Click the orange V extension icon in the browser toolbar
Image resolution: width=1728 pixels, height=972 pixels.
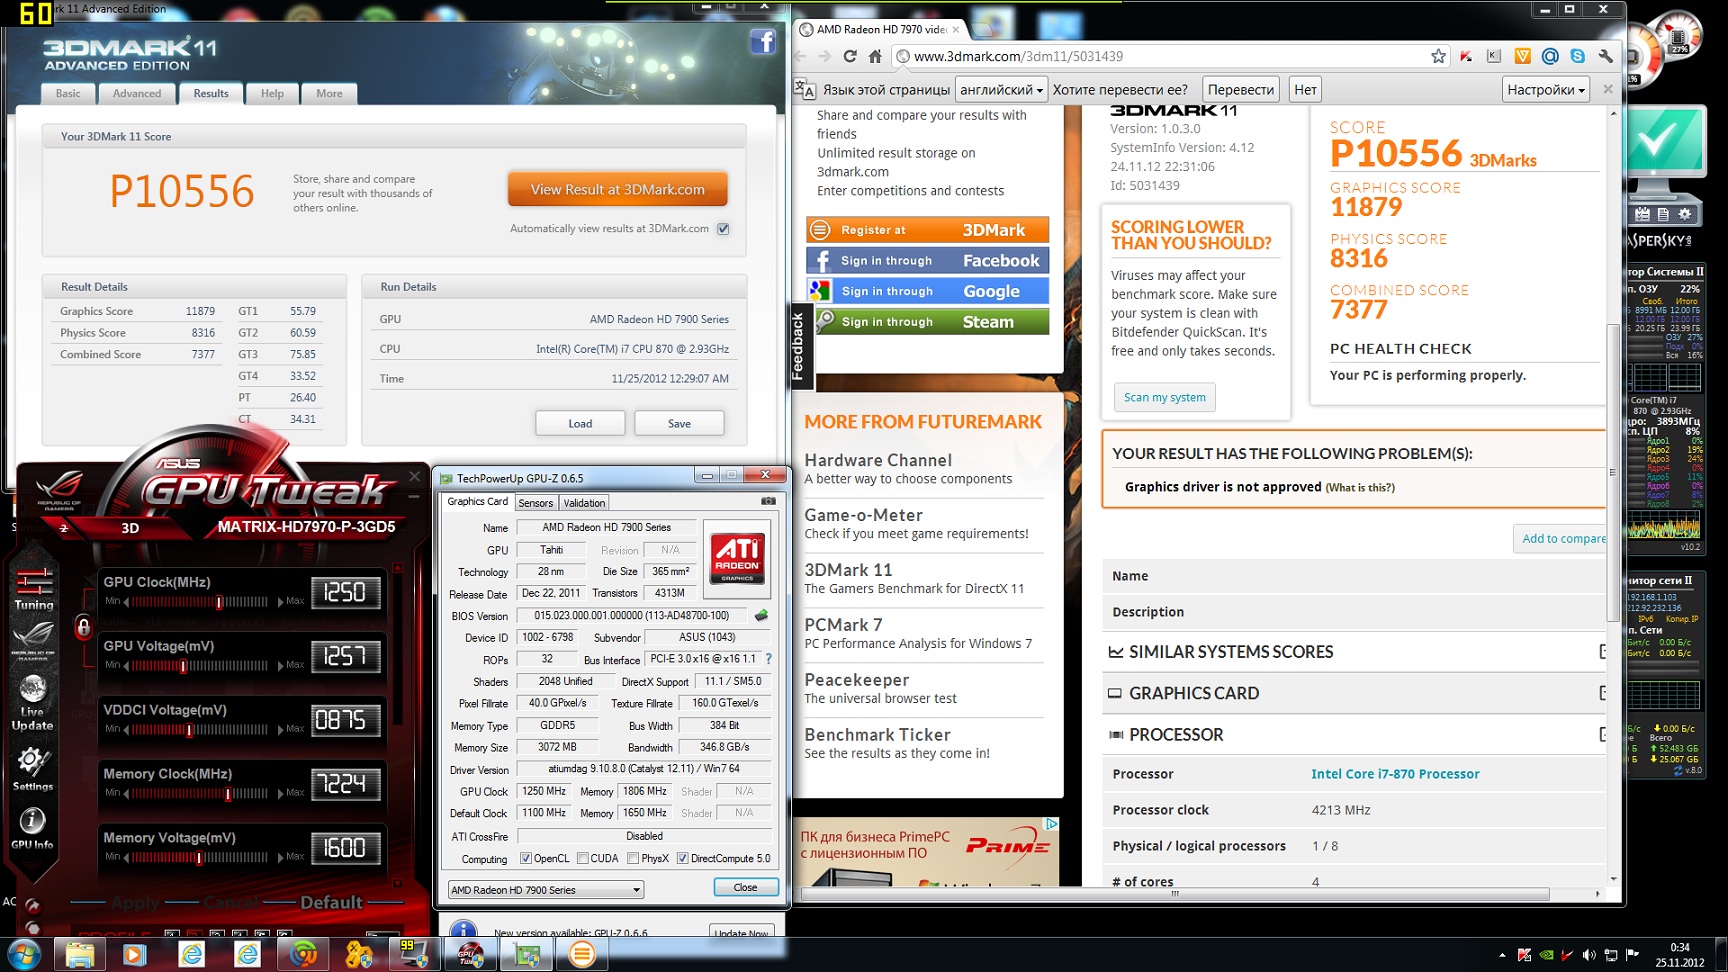click(x=1522, y=56)
